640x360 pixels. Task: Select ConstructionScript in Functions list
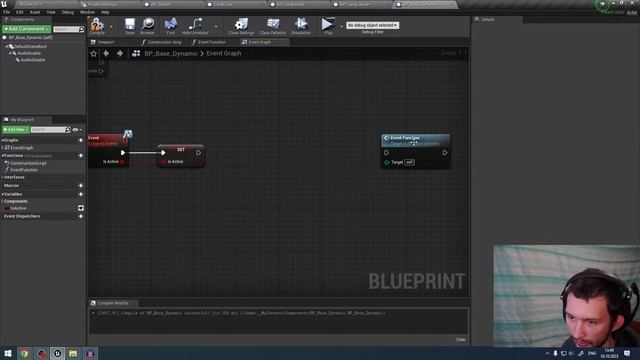pos(28,163)
